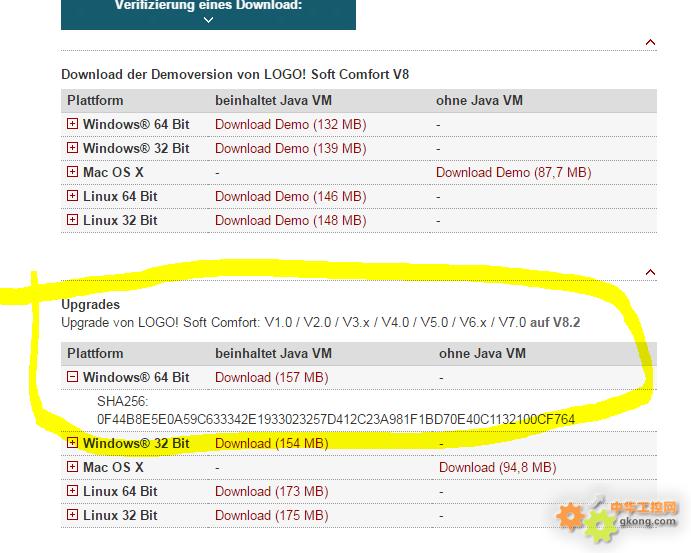The image size is (691, 553).
Task: Click Windows® 32 Bit label in Demo table
Action: coord(136,148)
